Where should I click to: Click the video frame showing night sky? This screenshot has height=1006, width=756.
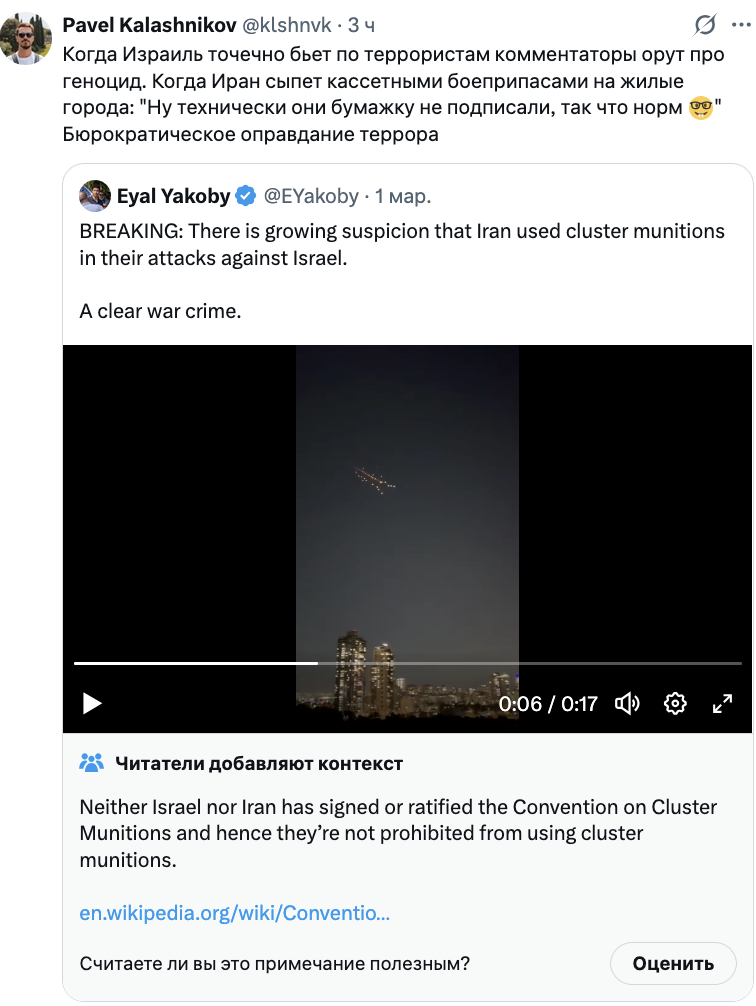click(x=407, y=500)
